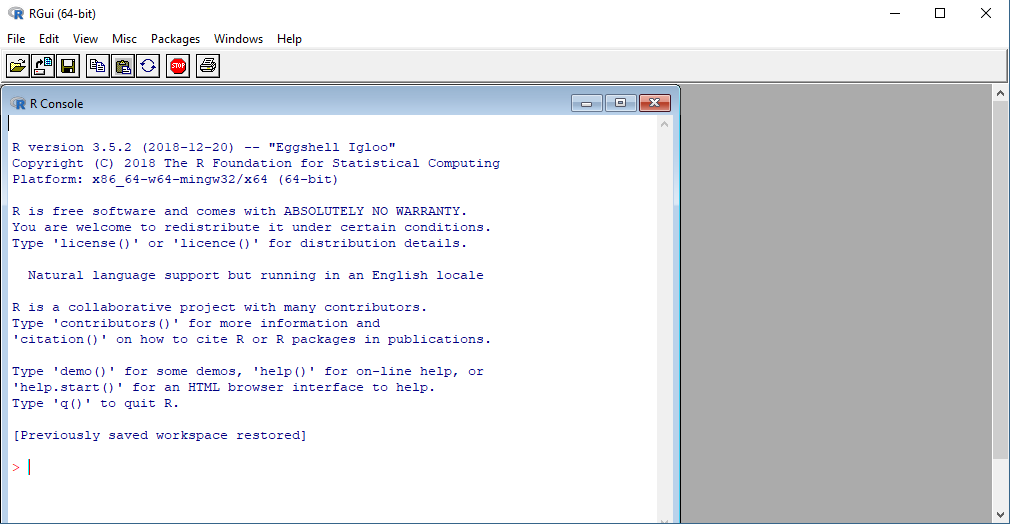The image size is (1010, 524).
Task: Click the RGui workspace scrollbar up arrow
Action: pyautogui.click(x=1000, y=93)
